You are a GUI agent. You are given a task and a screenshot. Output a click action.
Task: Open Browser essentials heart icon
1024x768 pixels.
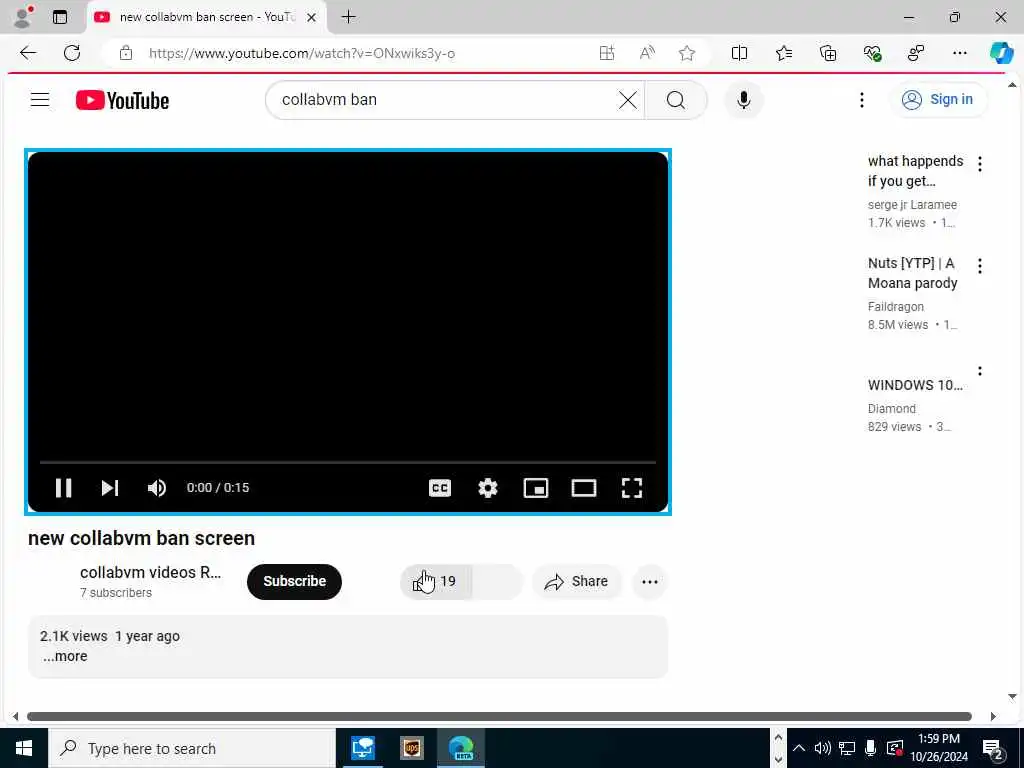(x=872, y=54)
